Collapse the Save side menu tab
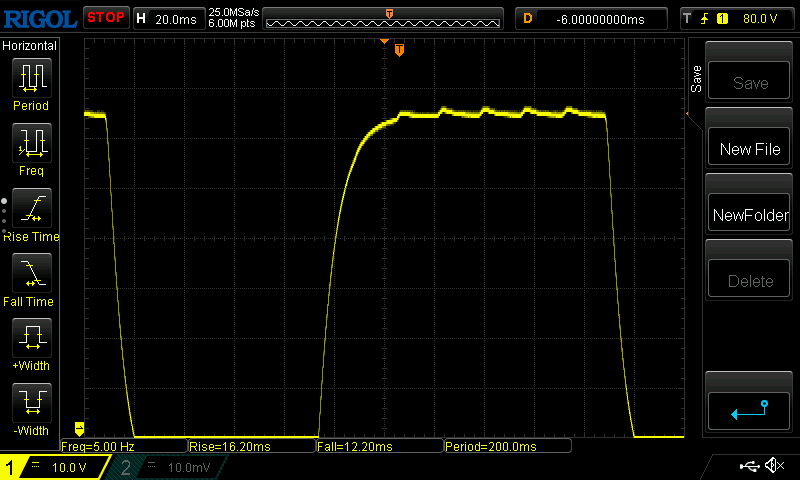This screenshot has height=480, width=800. 696,79
